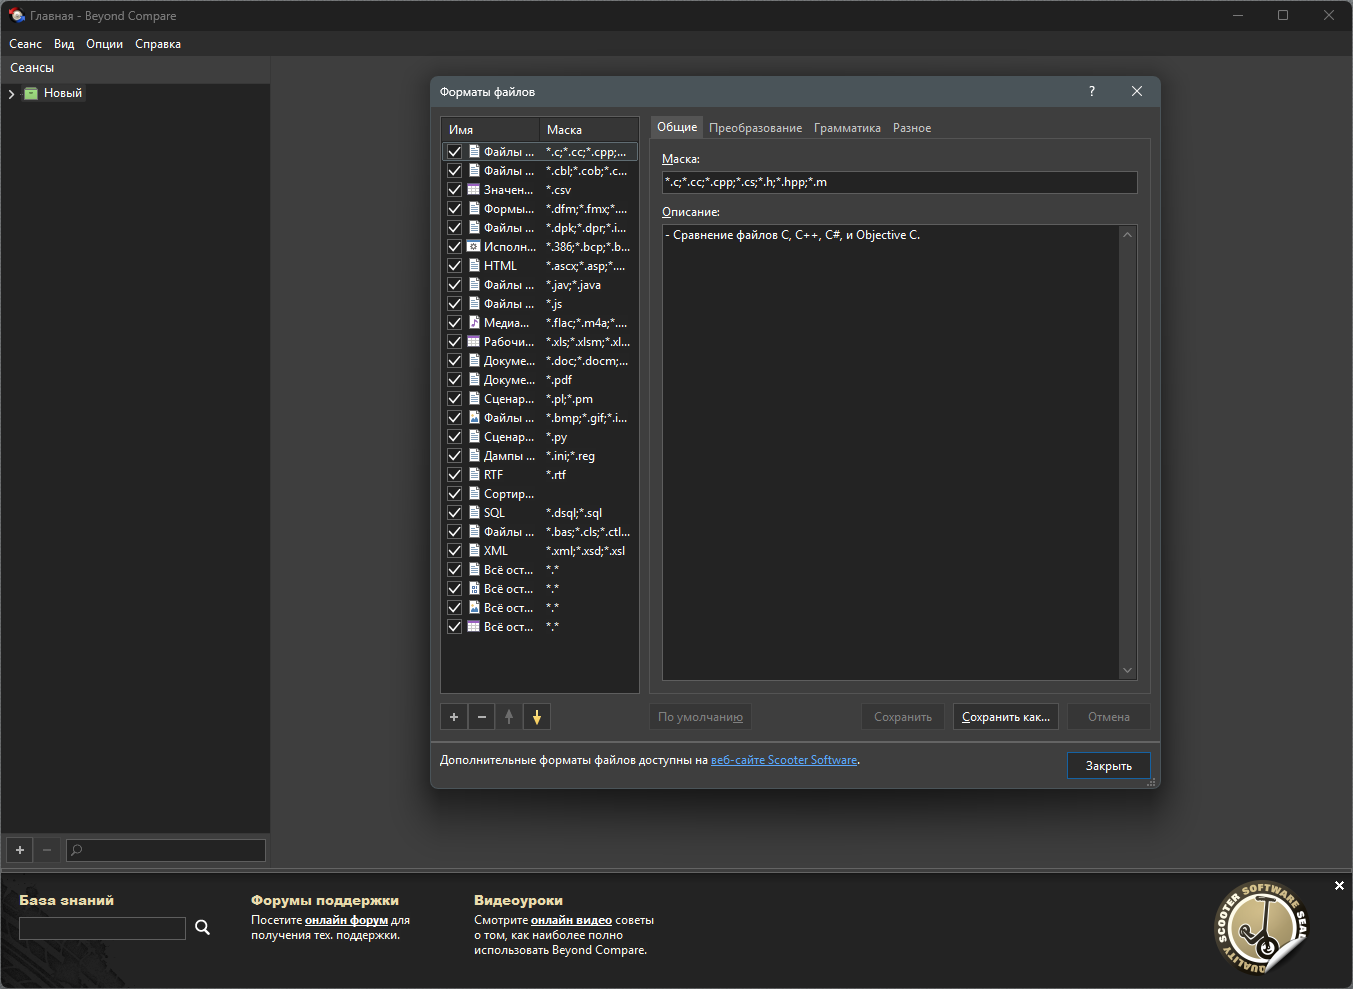The height and width of the screenshot is (989, 1353).
Task: Toggle the checkbox for the *.js format
Action: click(x=455, y=304)
